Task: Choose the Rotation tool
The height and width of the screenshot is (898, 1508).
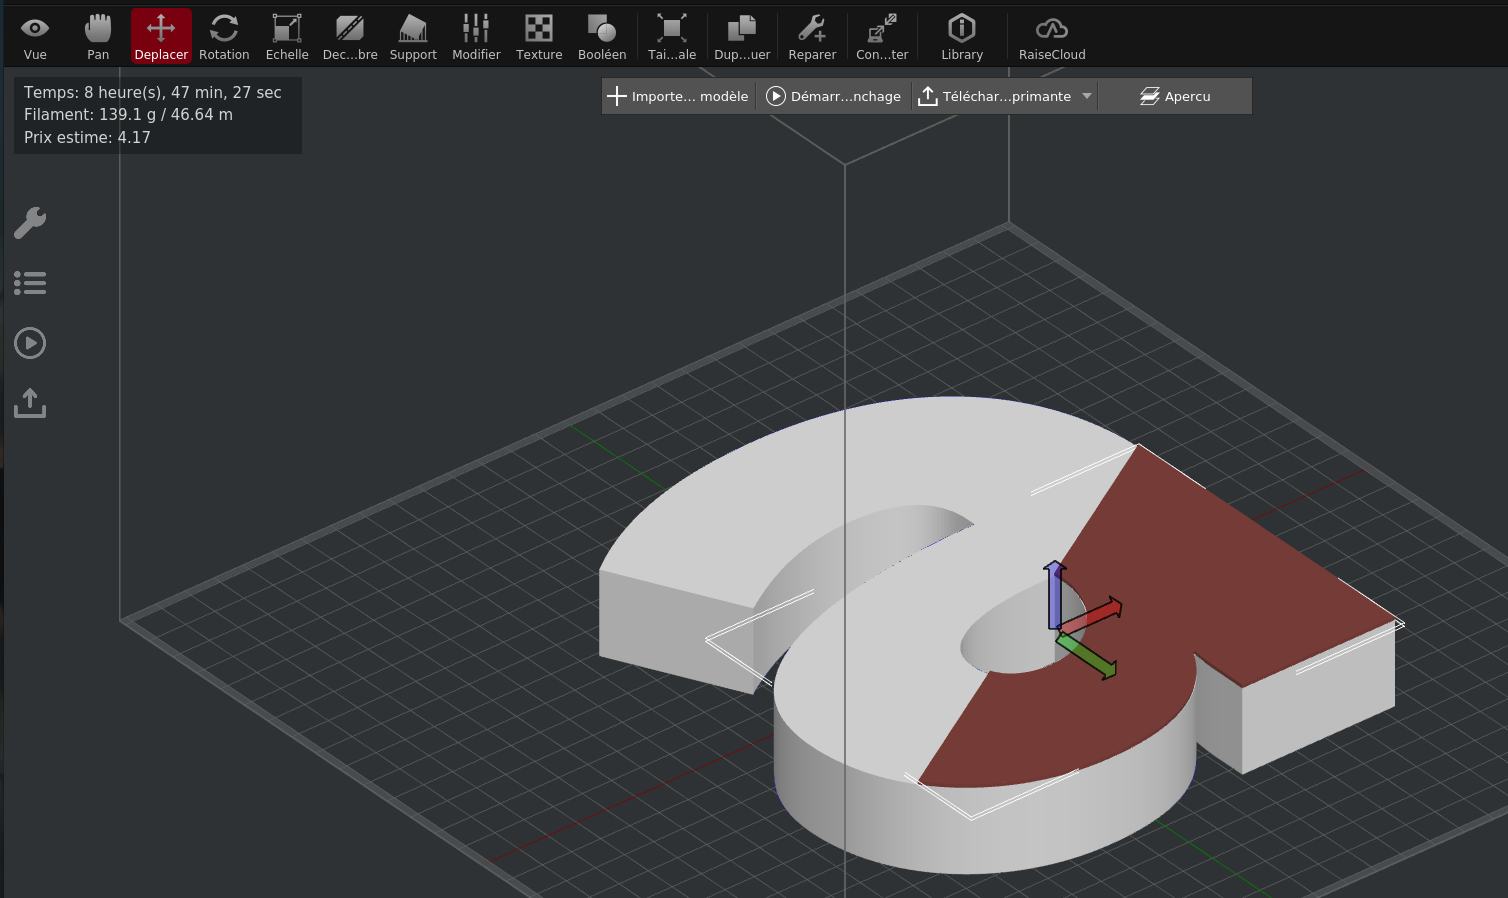Action: [x=224, y=37]
